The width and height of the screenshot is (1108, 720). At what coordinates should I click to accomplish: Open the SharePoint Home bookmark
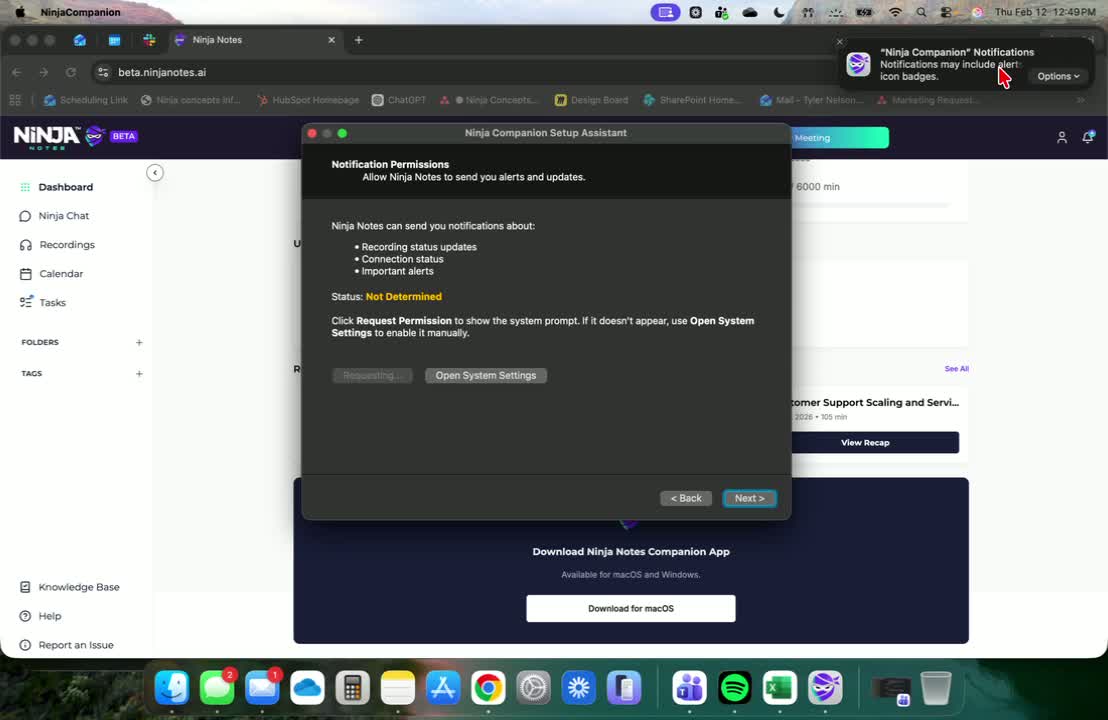(x=692, y=100)
